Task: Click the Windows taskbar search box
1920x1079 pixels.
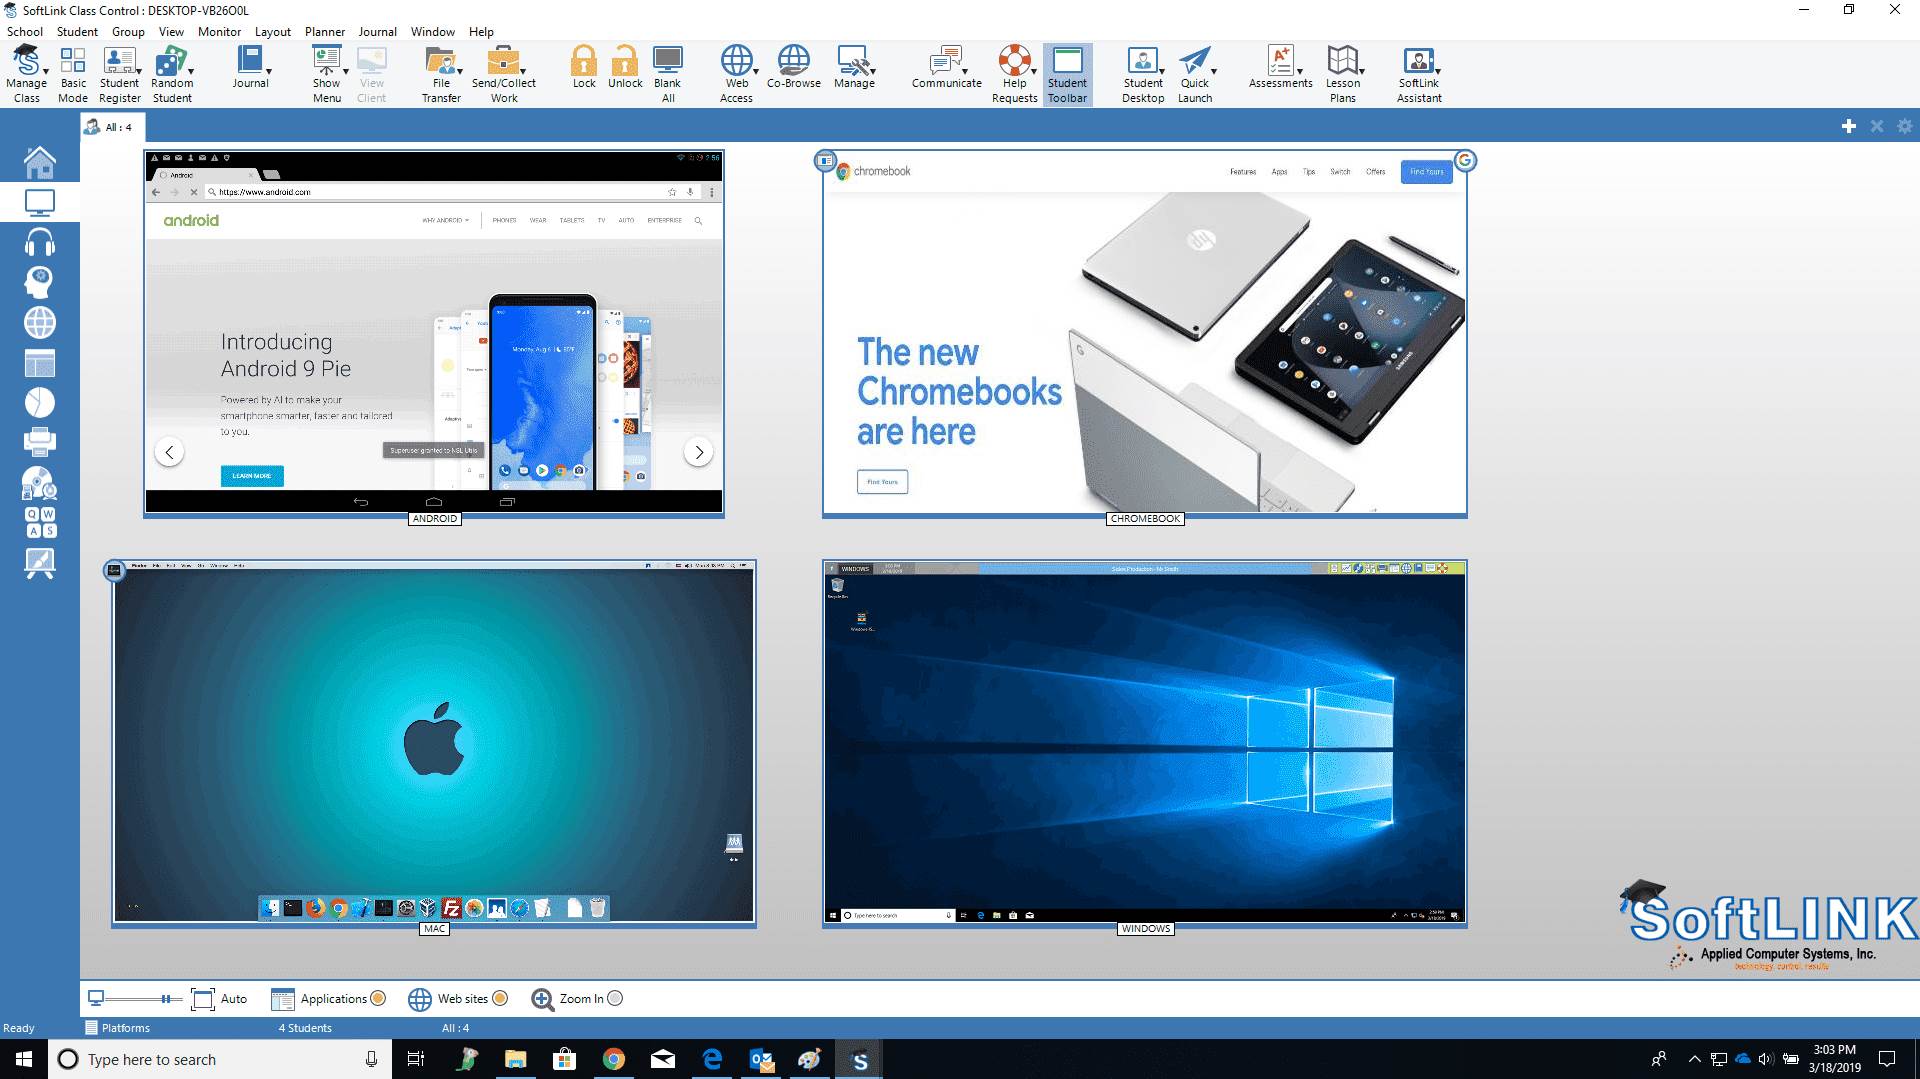Action: point(219,1059)
